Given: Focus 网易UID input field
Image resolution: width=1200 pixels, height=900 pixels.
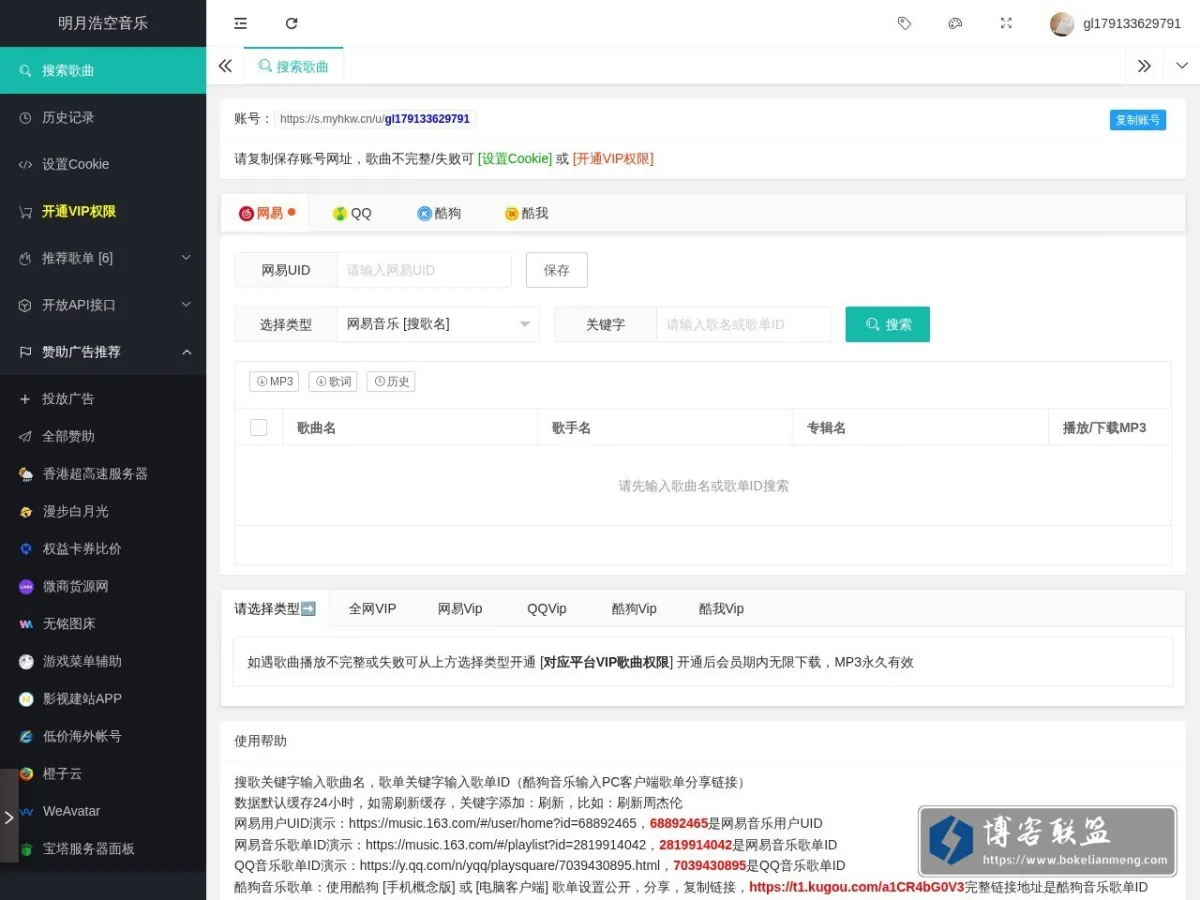Looking at the screenshot, I should [x=424, y=270].
